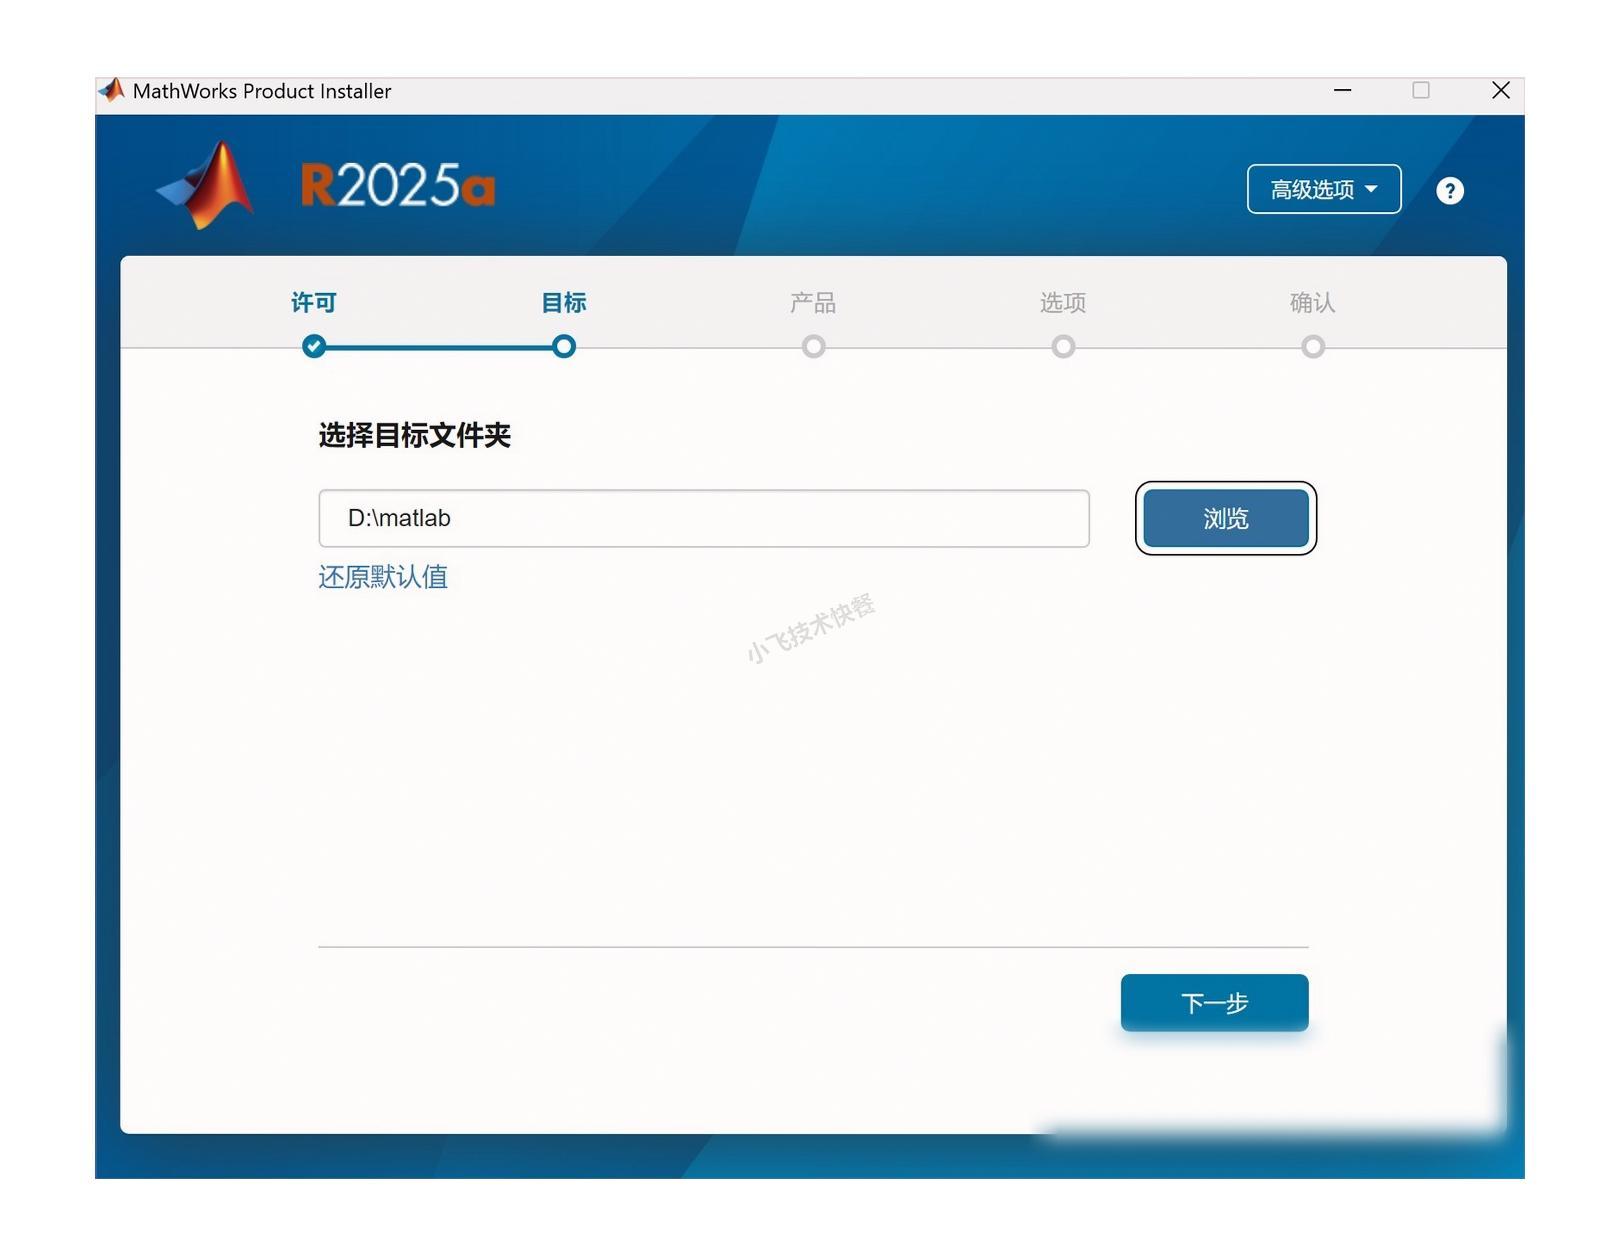Minimize the installer window
This screenshot has width=1620, height=1256.
(1343, 90)
